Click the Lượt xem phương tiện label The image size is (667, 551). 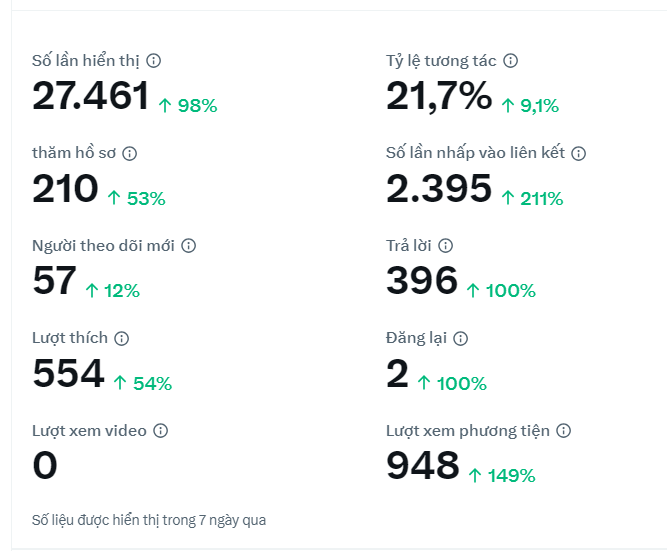click(x=467, y=431)
